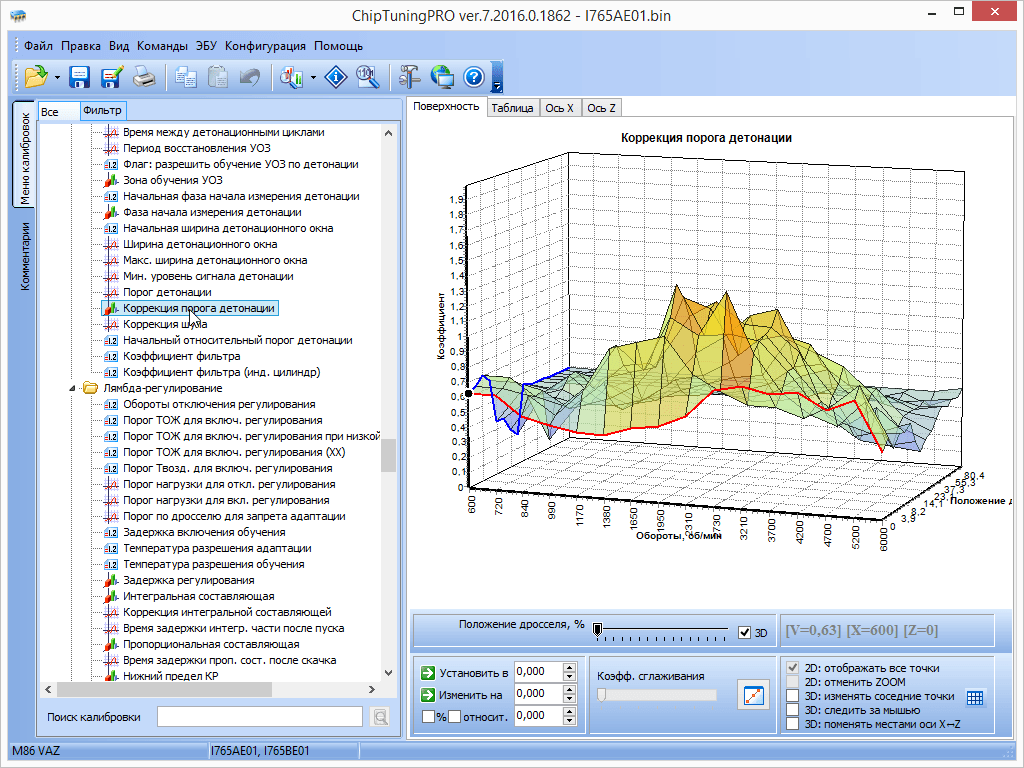The image size is (1024, 768).
Task: Click the smoothing line graph button
Action: pos(753,694)
